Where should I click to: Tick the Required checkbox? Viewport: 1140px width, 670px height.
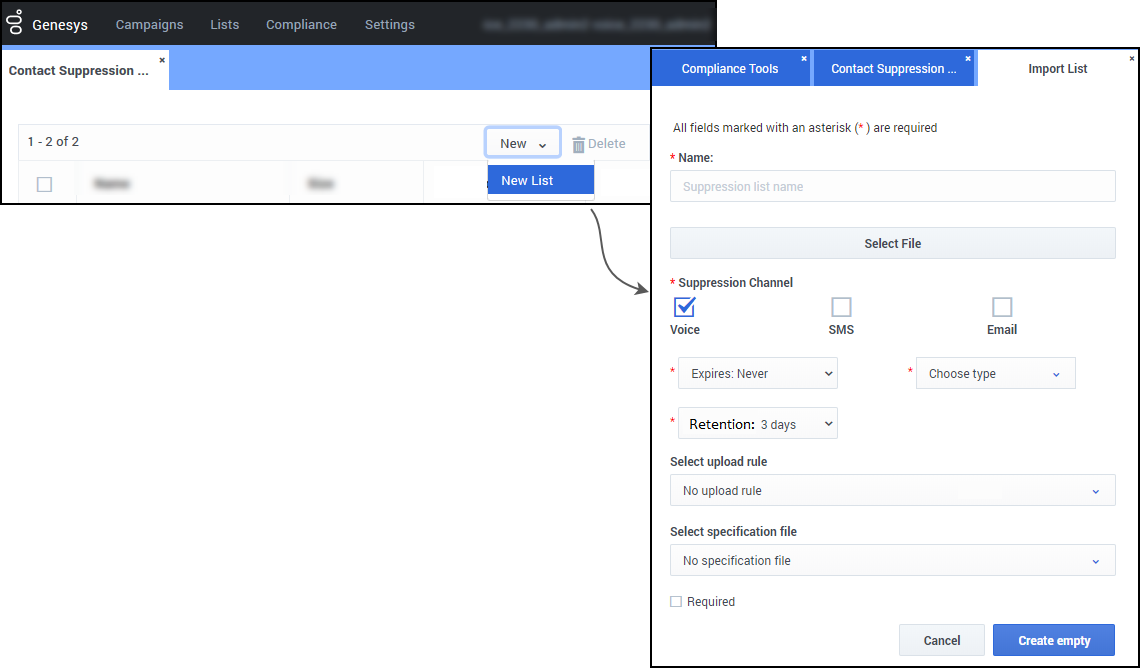[676, 602]
